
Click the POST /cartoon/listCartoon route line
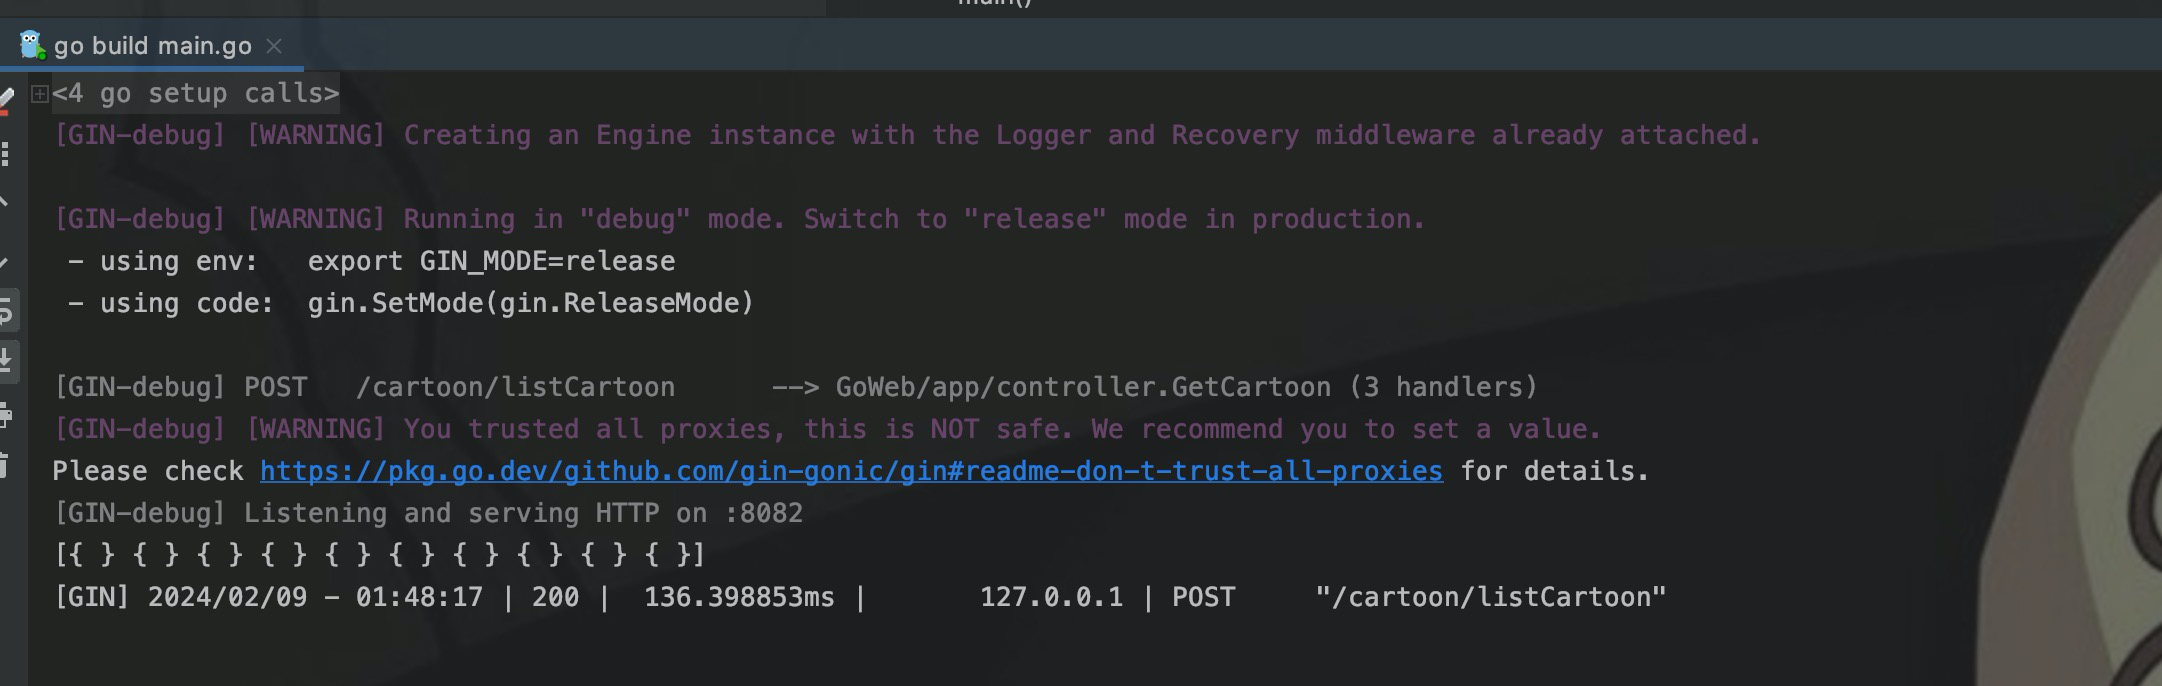pos(795,387)
